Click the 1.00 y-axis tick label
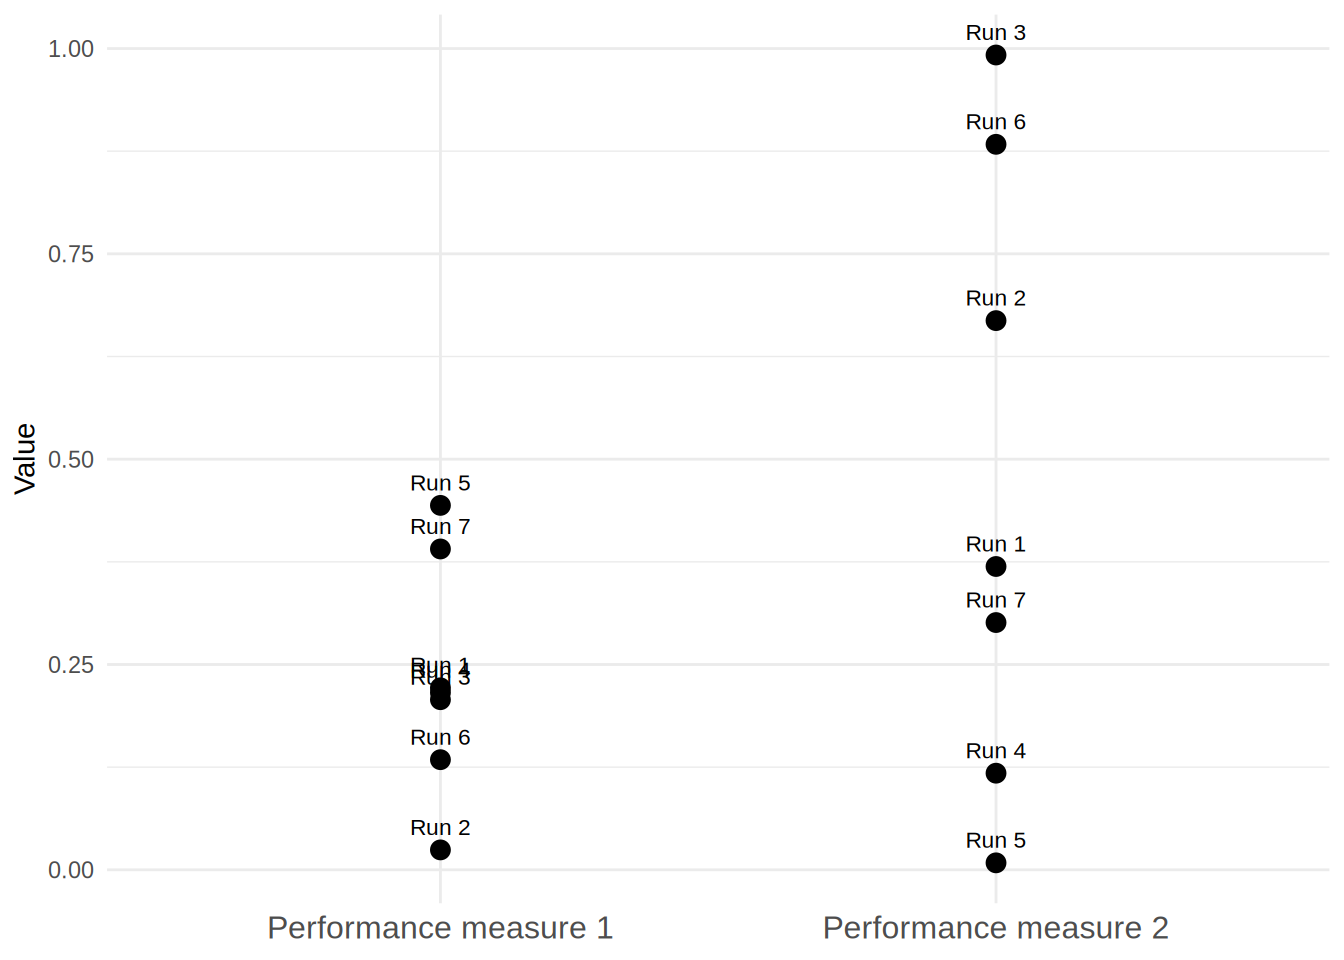The width and height of the screenshot is (1344, 960). tap(71, 49)
